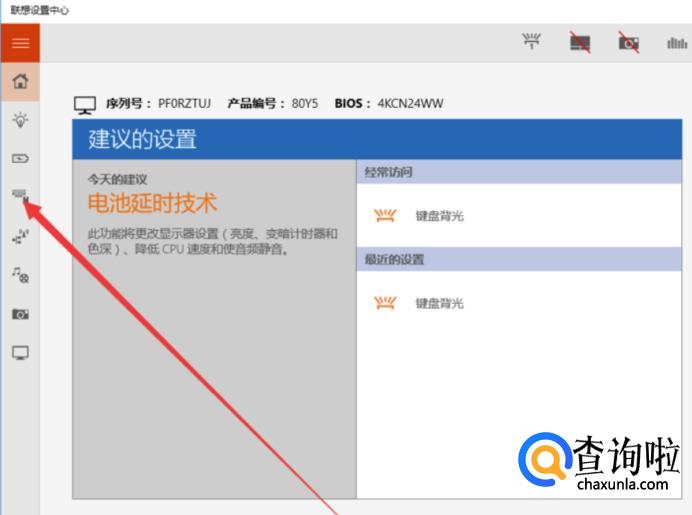Toggle the crossed-out touchpad toolbar icon
The width and height of the screenshot is (692, 515).
click(580, 42)
